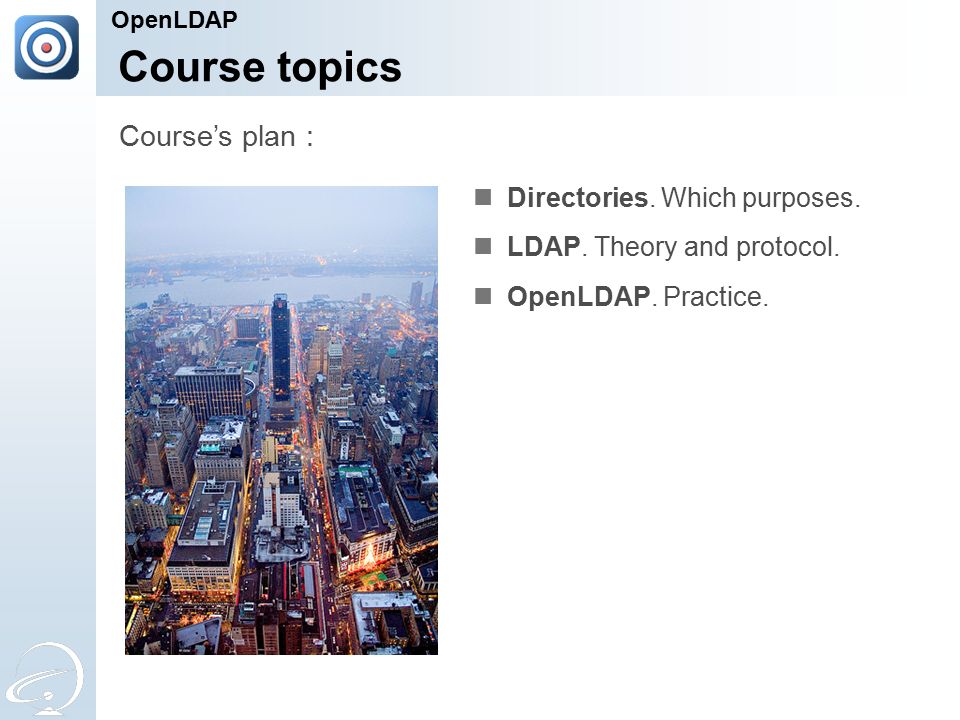Click the tall dark skyscraper in photo
960x720 pixels.
[x=280, y=349]
